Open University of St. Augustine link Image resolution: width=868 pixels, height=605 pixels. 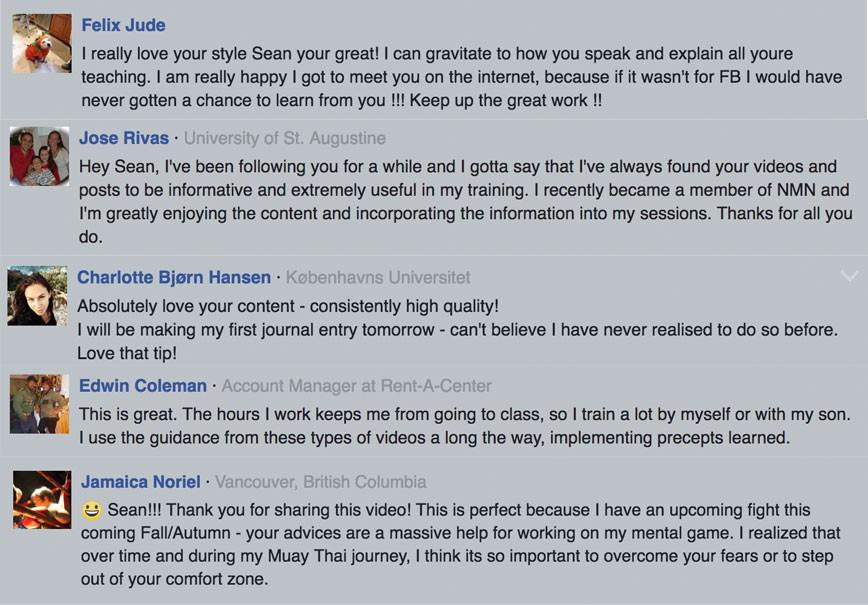click(285, 138)
